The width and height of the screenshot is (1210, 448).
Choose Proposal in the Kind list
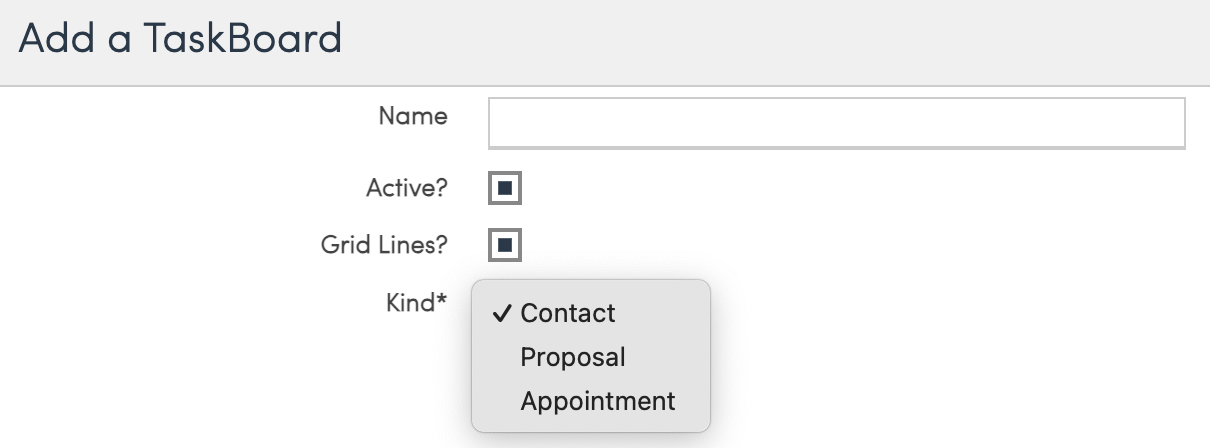[x=573, y=357]
